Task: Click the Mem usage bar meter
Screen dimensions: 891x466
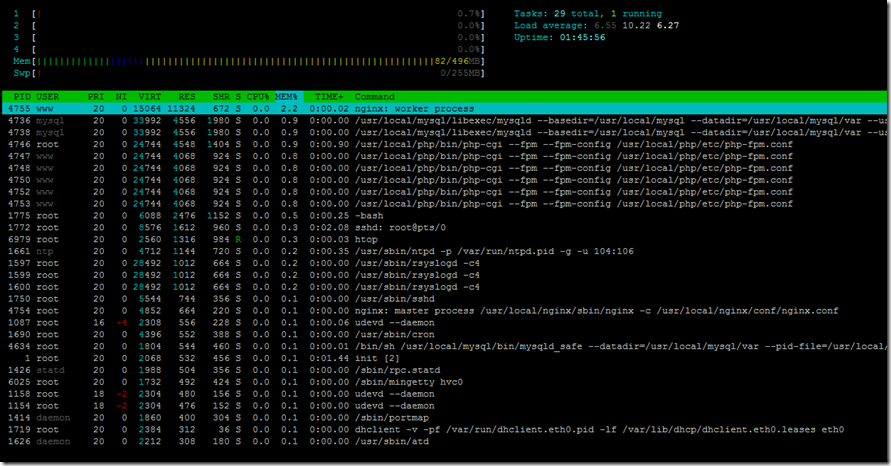Action: click(249, 61)
